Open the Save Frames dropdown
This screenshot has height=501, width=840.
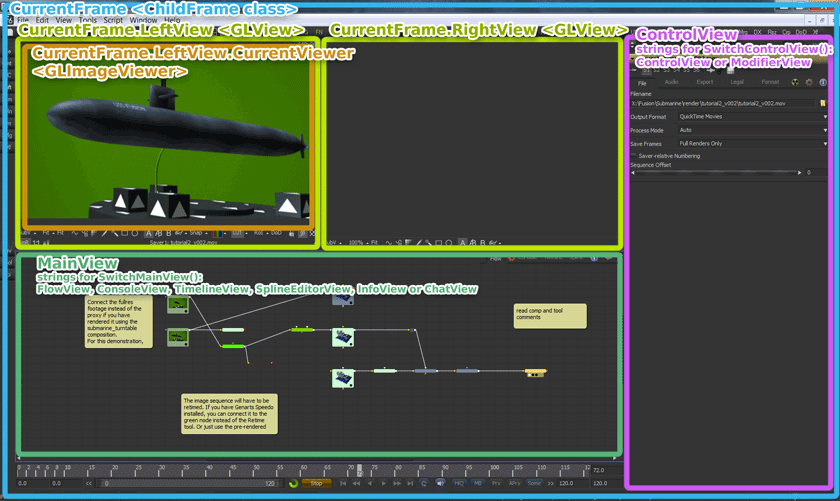pyautogui.click(x=752, y=143)
